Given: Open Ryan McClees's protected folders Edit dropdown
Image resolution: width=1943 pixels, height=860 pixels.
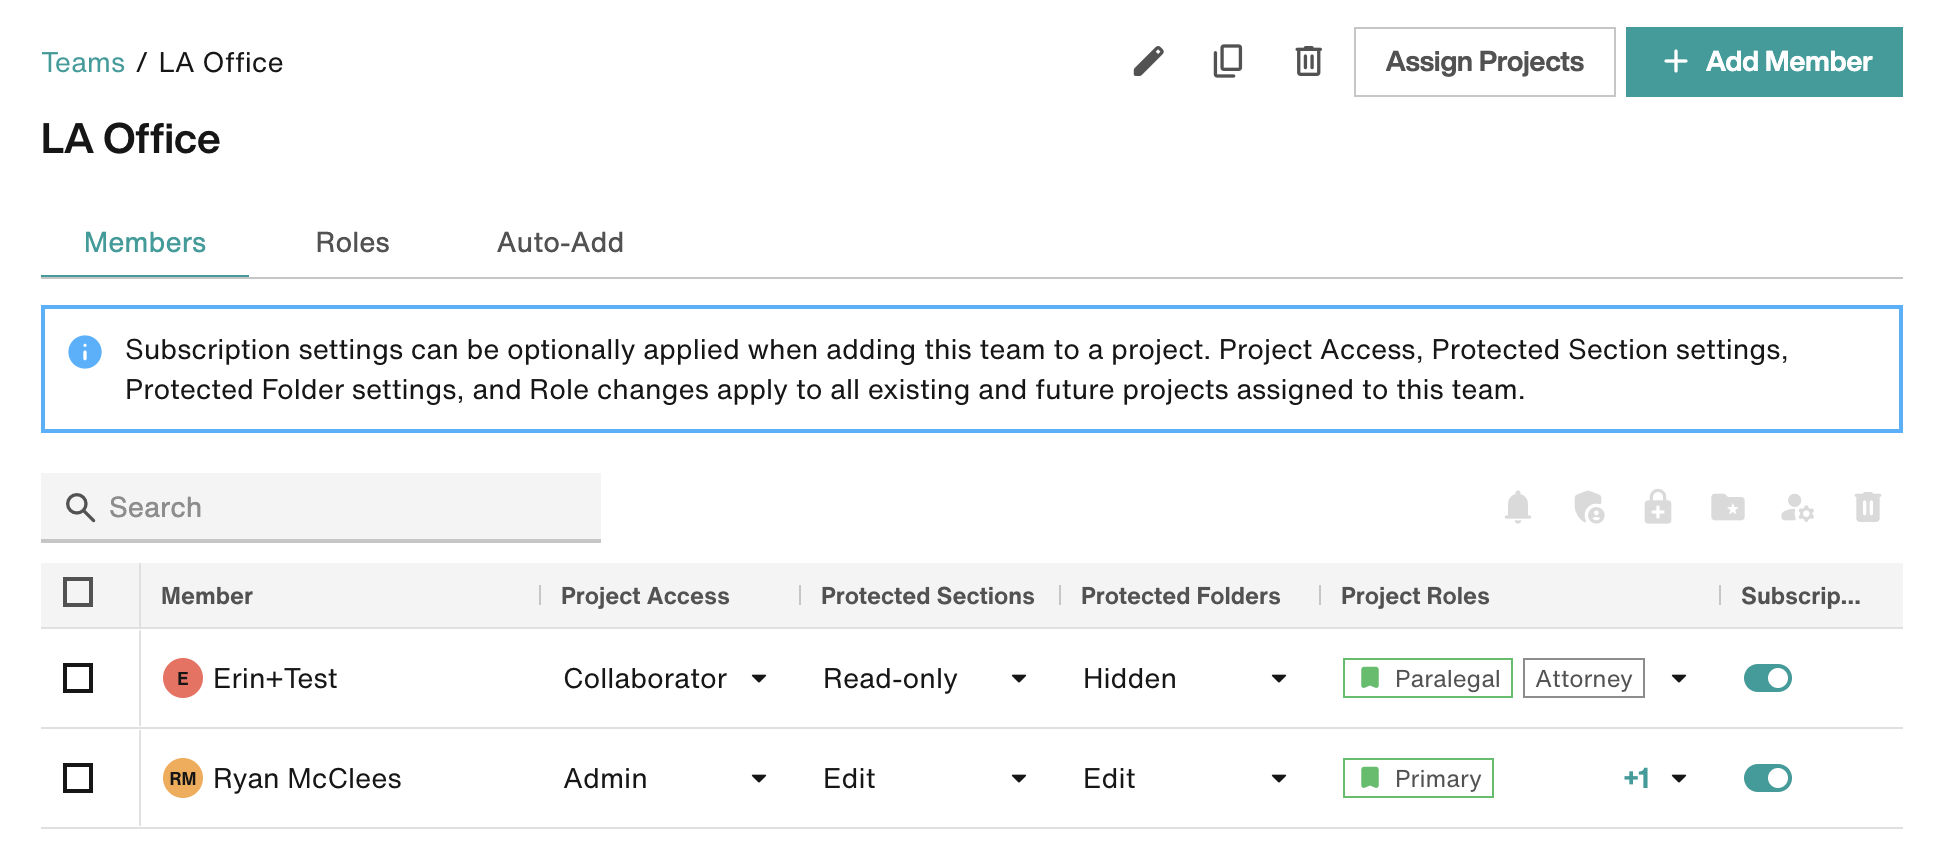Looking at the screenshot, I should point(1186,778).
